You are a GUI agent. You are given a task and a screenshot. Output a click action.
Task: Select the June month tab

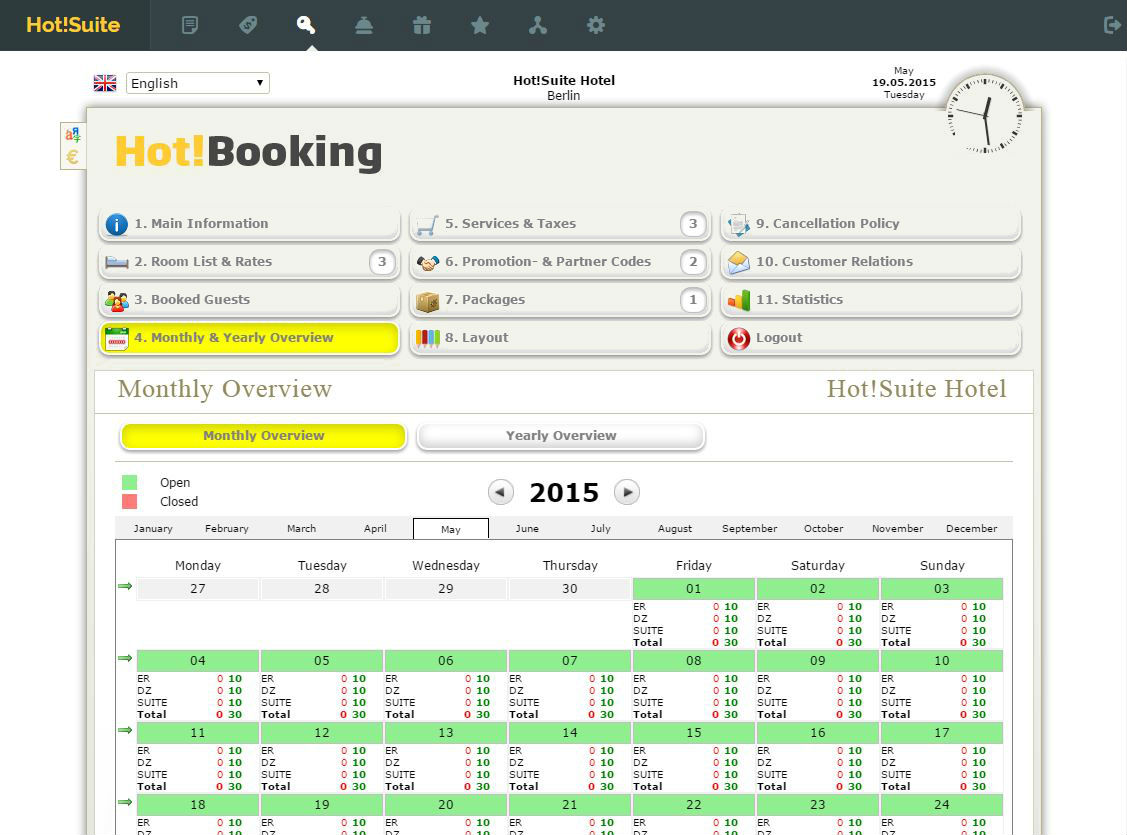click(527, 528)
